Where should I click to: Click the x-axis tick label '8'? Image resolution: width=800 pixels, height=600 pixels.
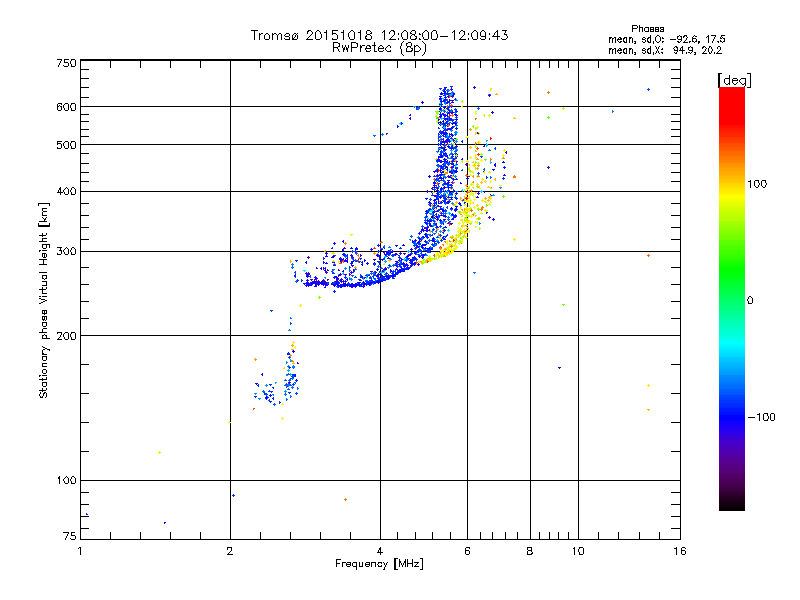tap(530, 551)
